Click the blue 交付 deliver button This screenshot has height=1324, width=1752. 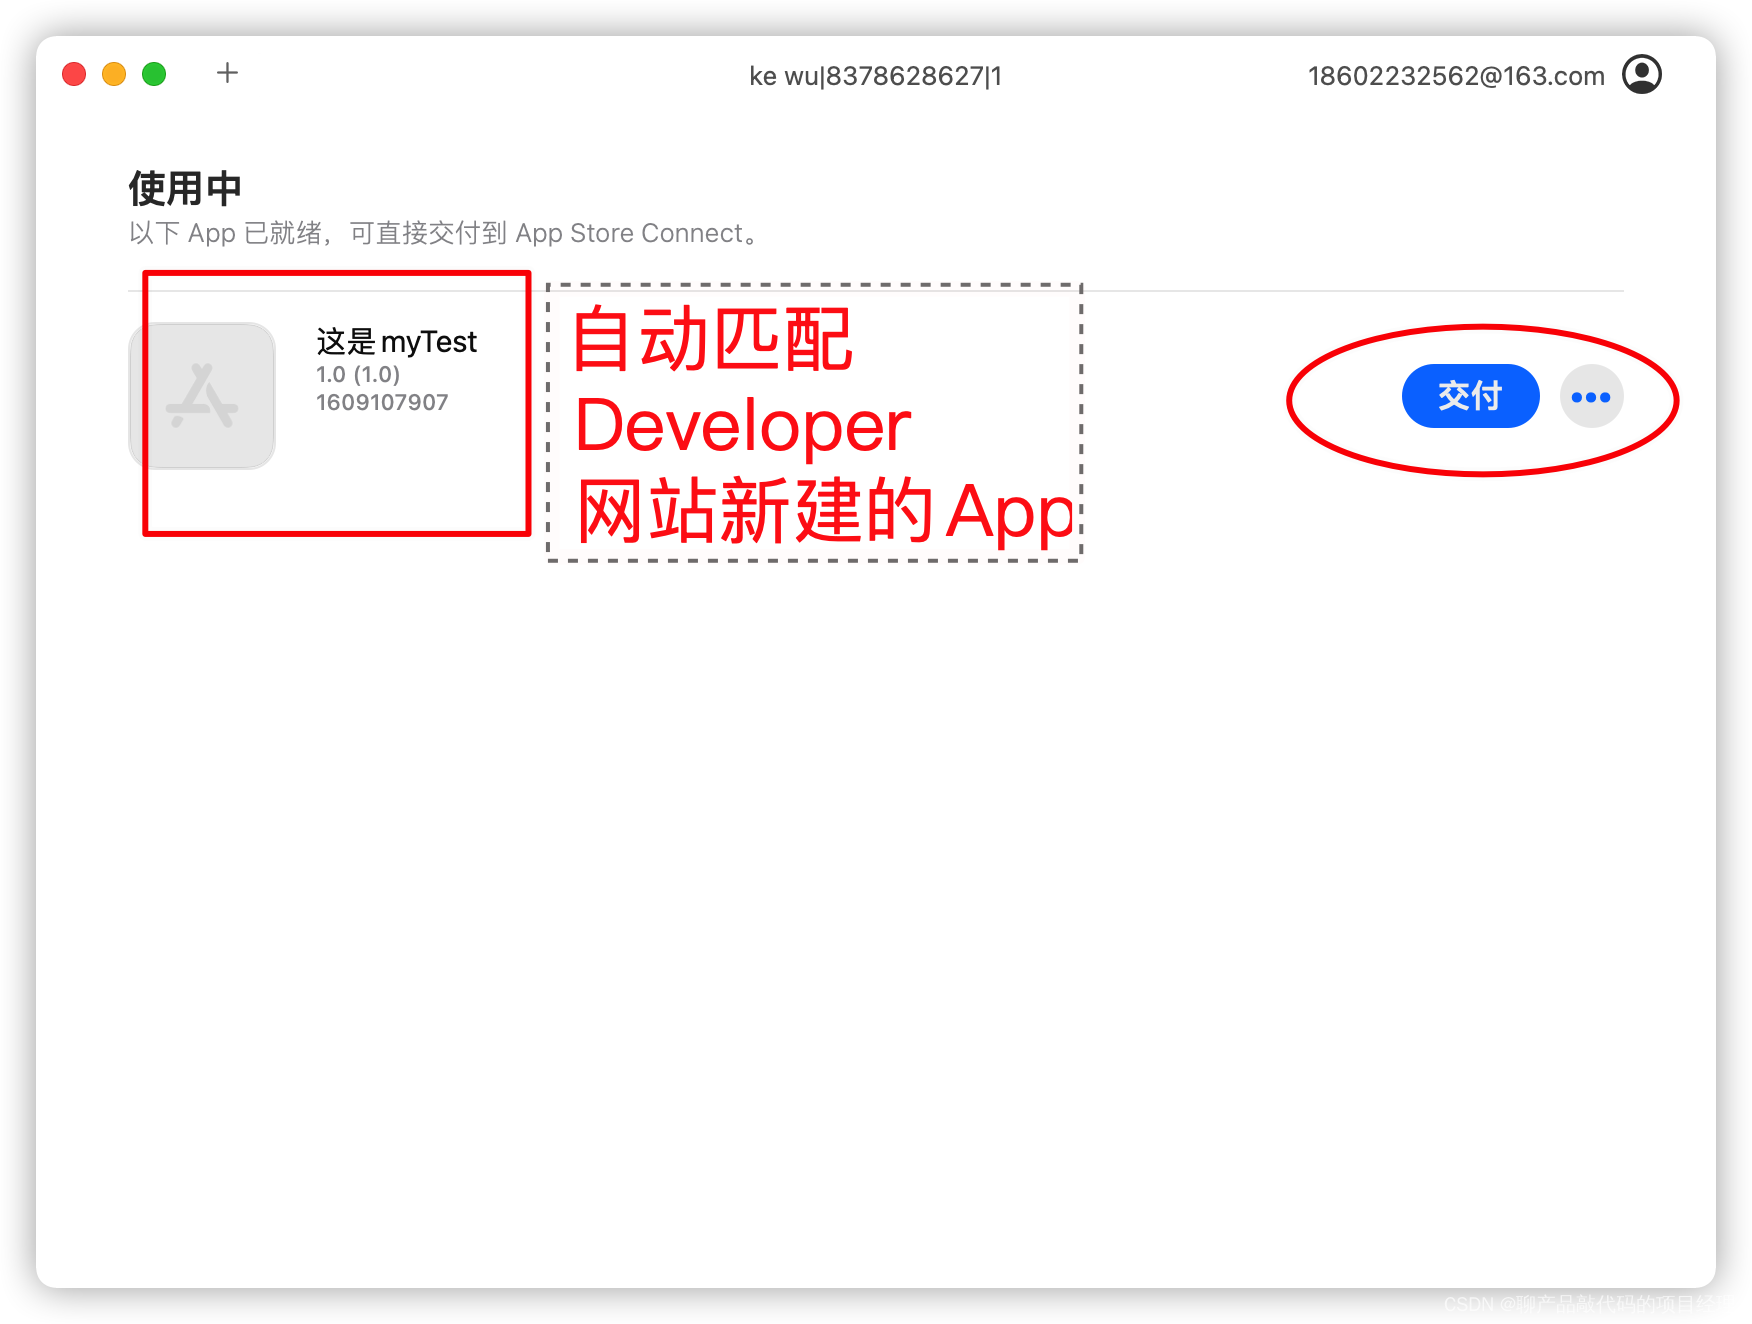pyautogui.click(x=1470, y=396)
